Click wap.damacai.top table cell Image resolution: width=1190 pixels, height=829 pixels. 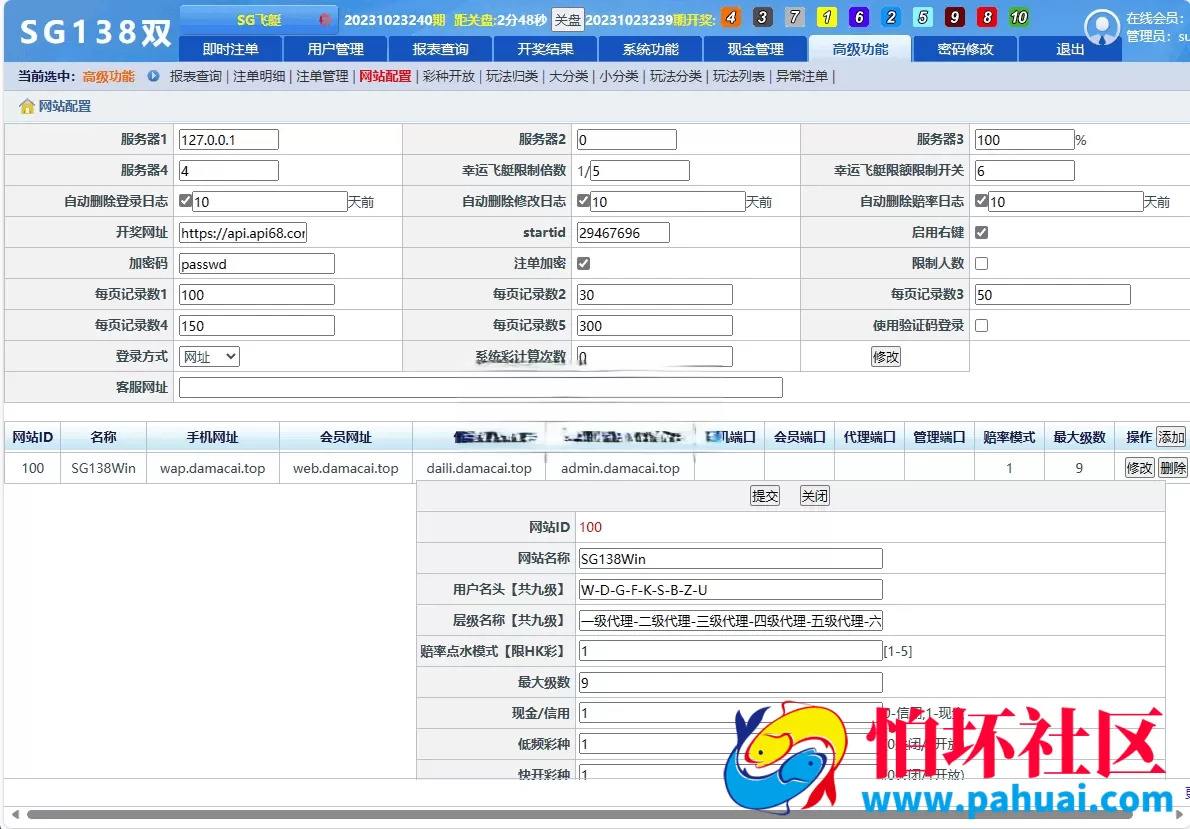click(212, 468)
